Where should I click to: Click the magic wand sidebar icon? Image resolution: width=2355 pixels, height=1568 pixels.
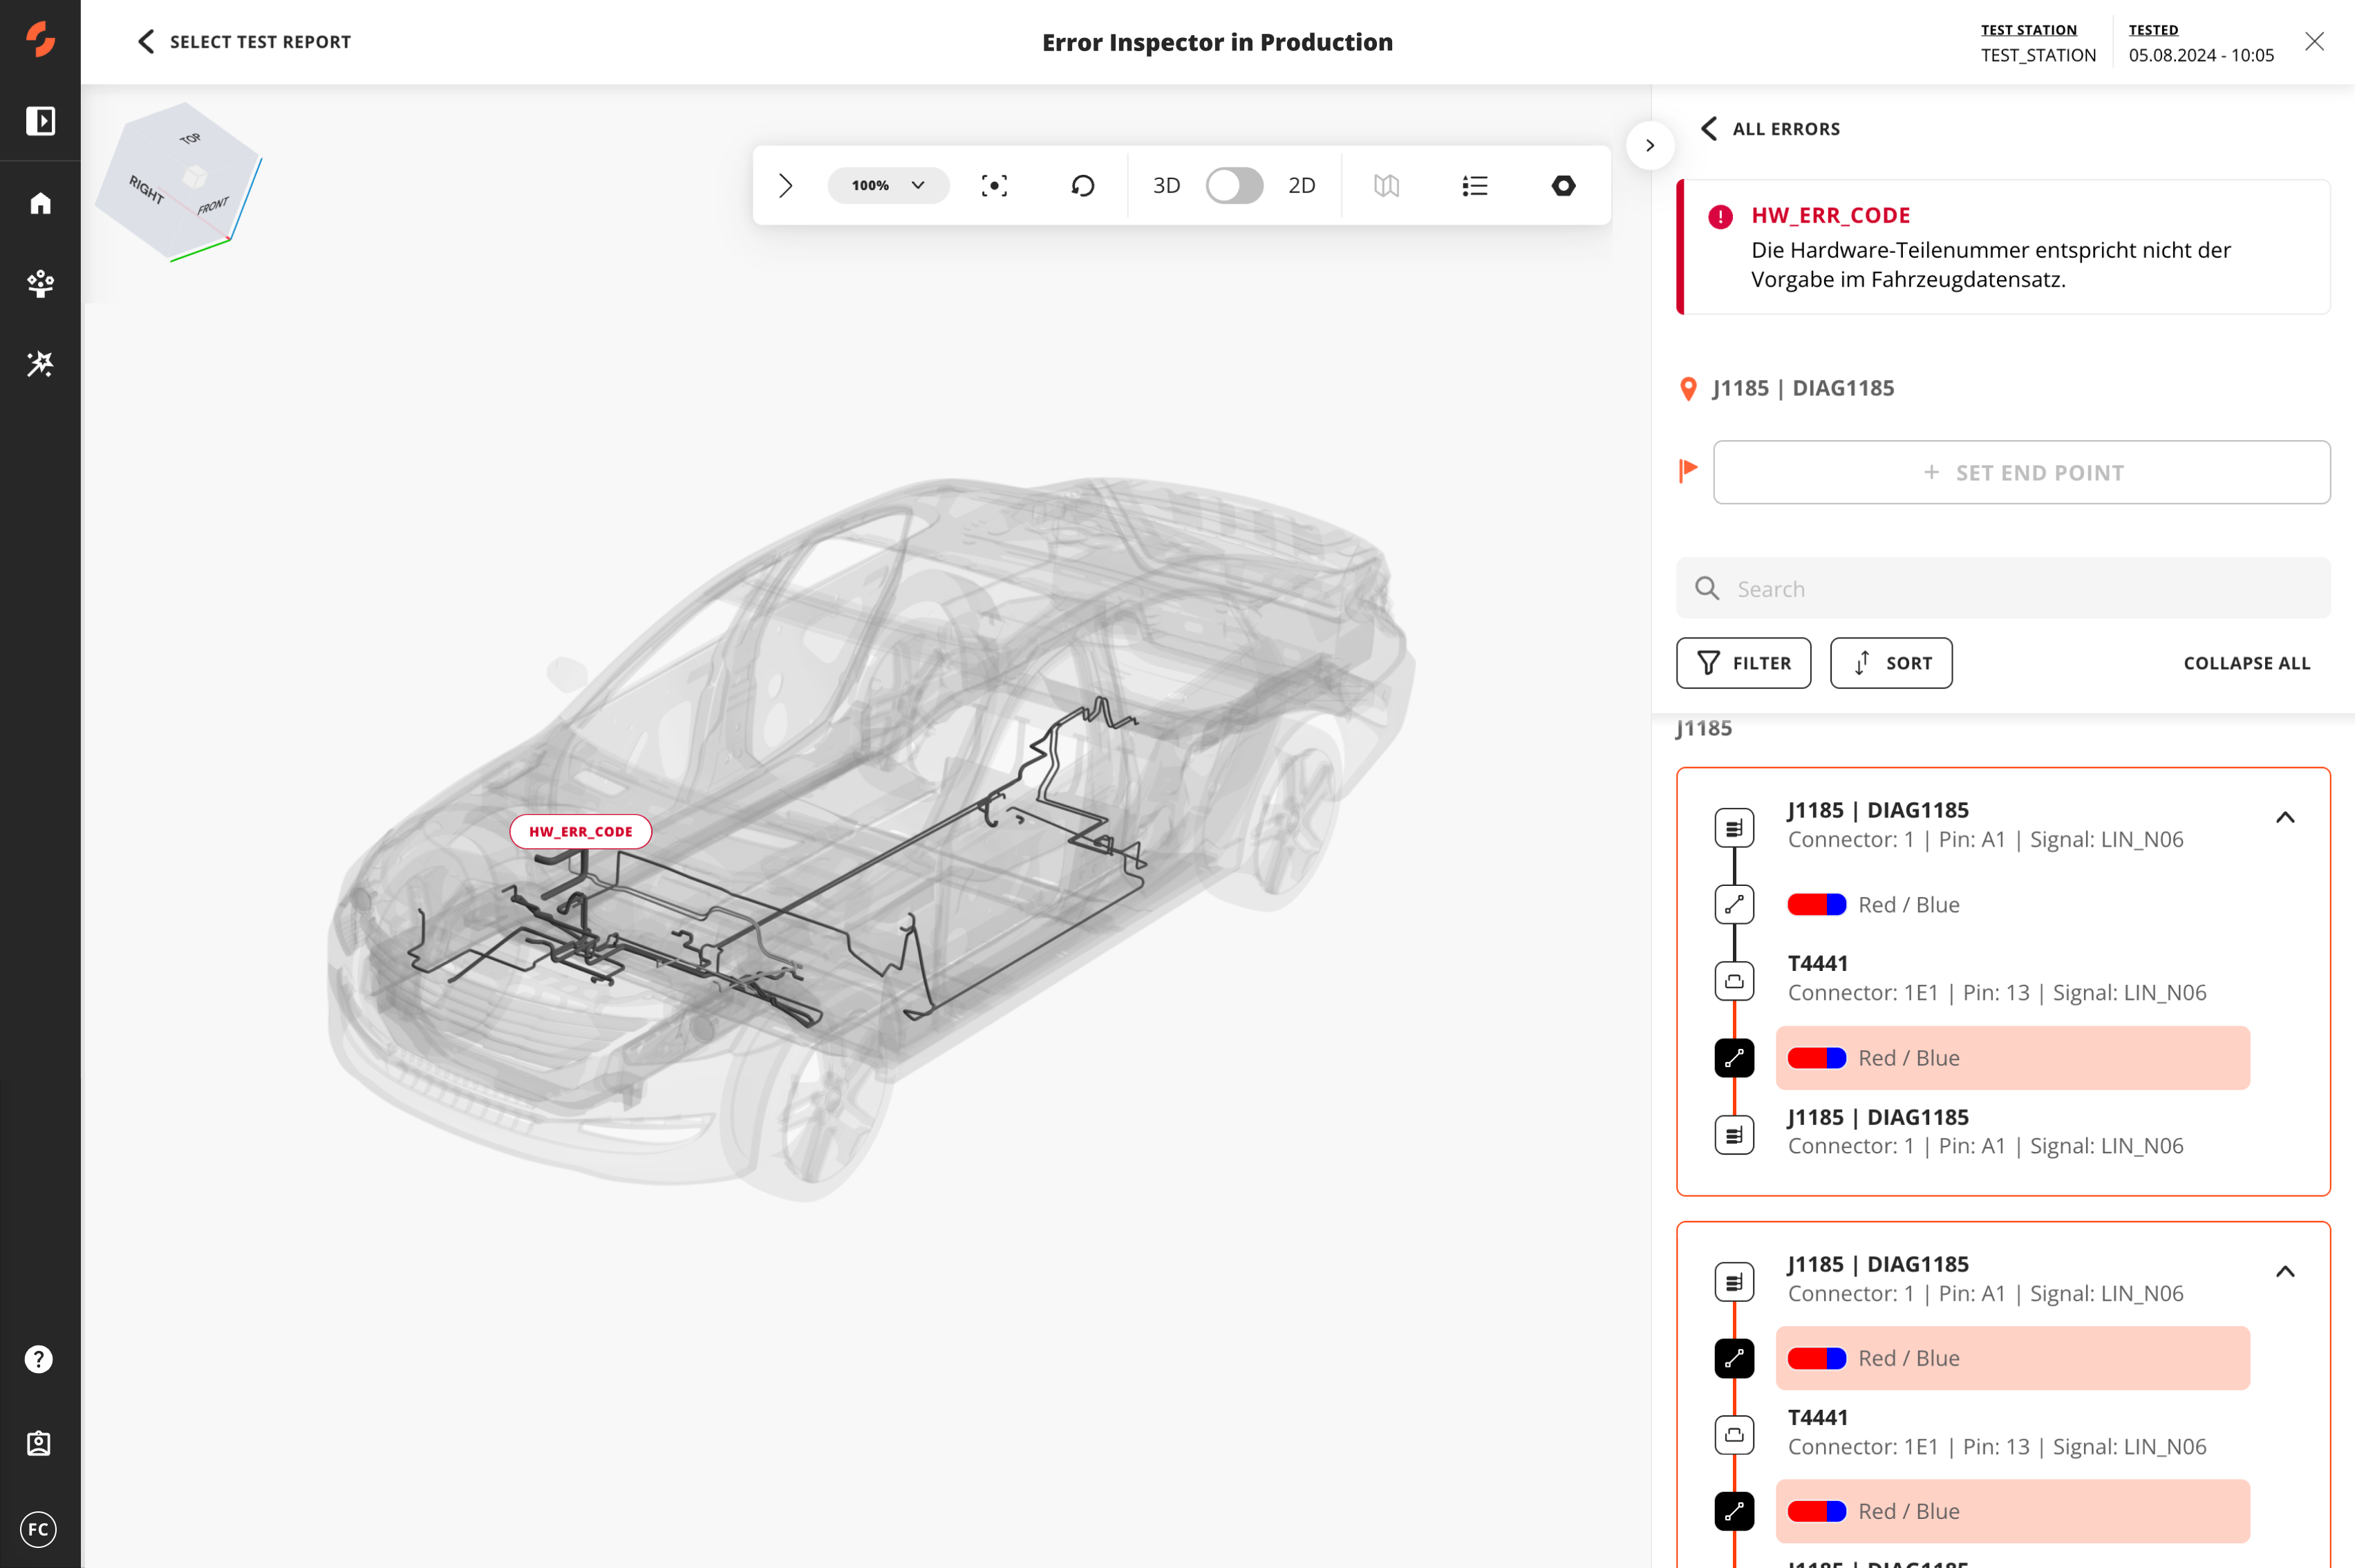pos(40,364)
